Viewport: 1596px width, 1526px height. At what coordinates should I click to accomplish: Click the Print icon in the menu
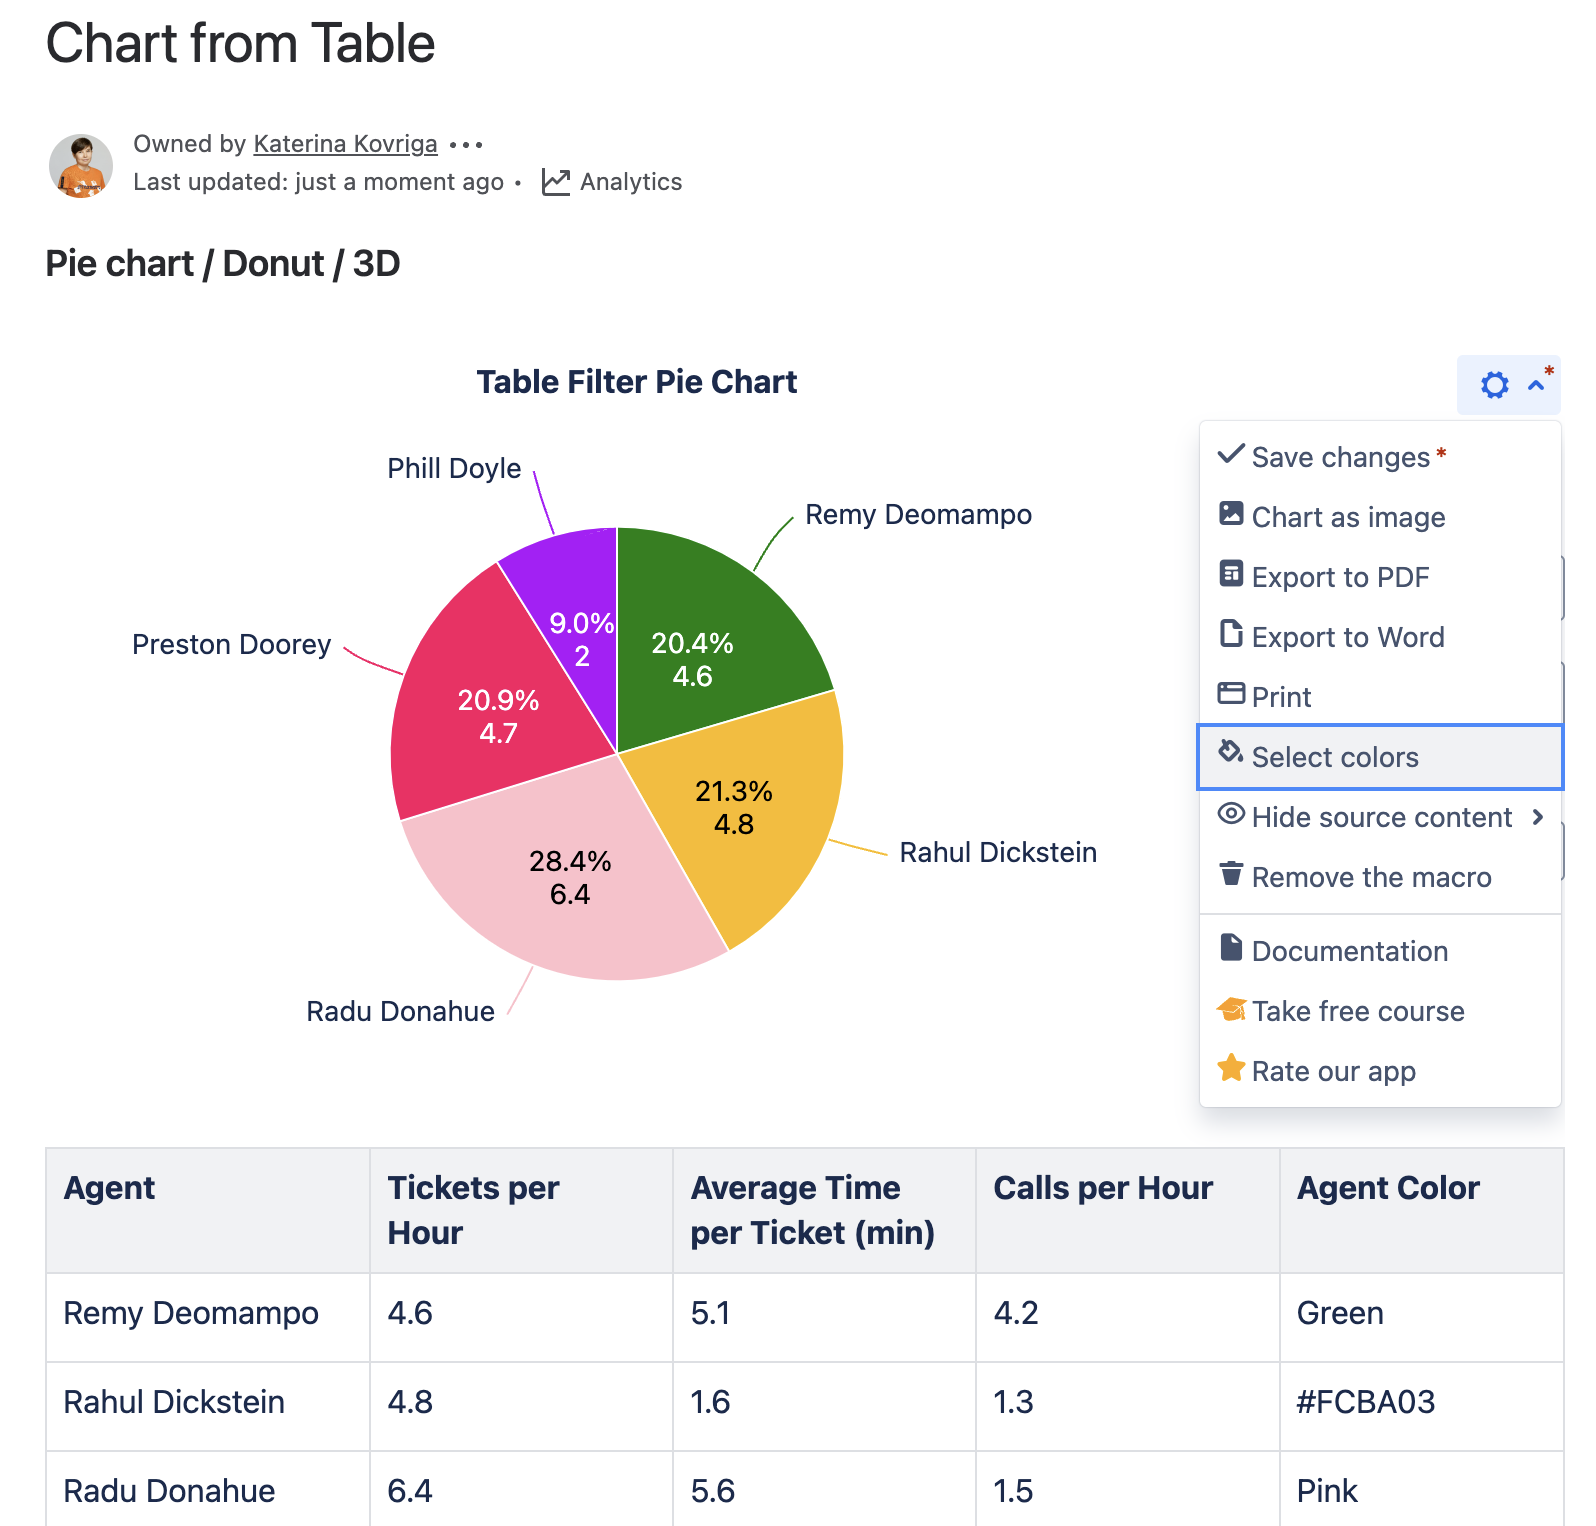1231,693
